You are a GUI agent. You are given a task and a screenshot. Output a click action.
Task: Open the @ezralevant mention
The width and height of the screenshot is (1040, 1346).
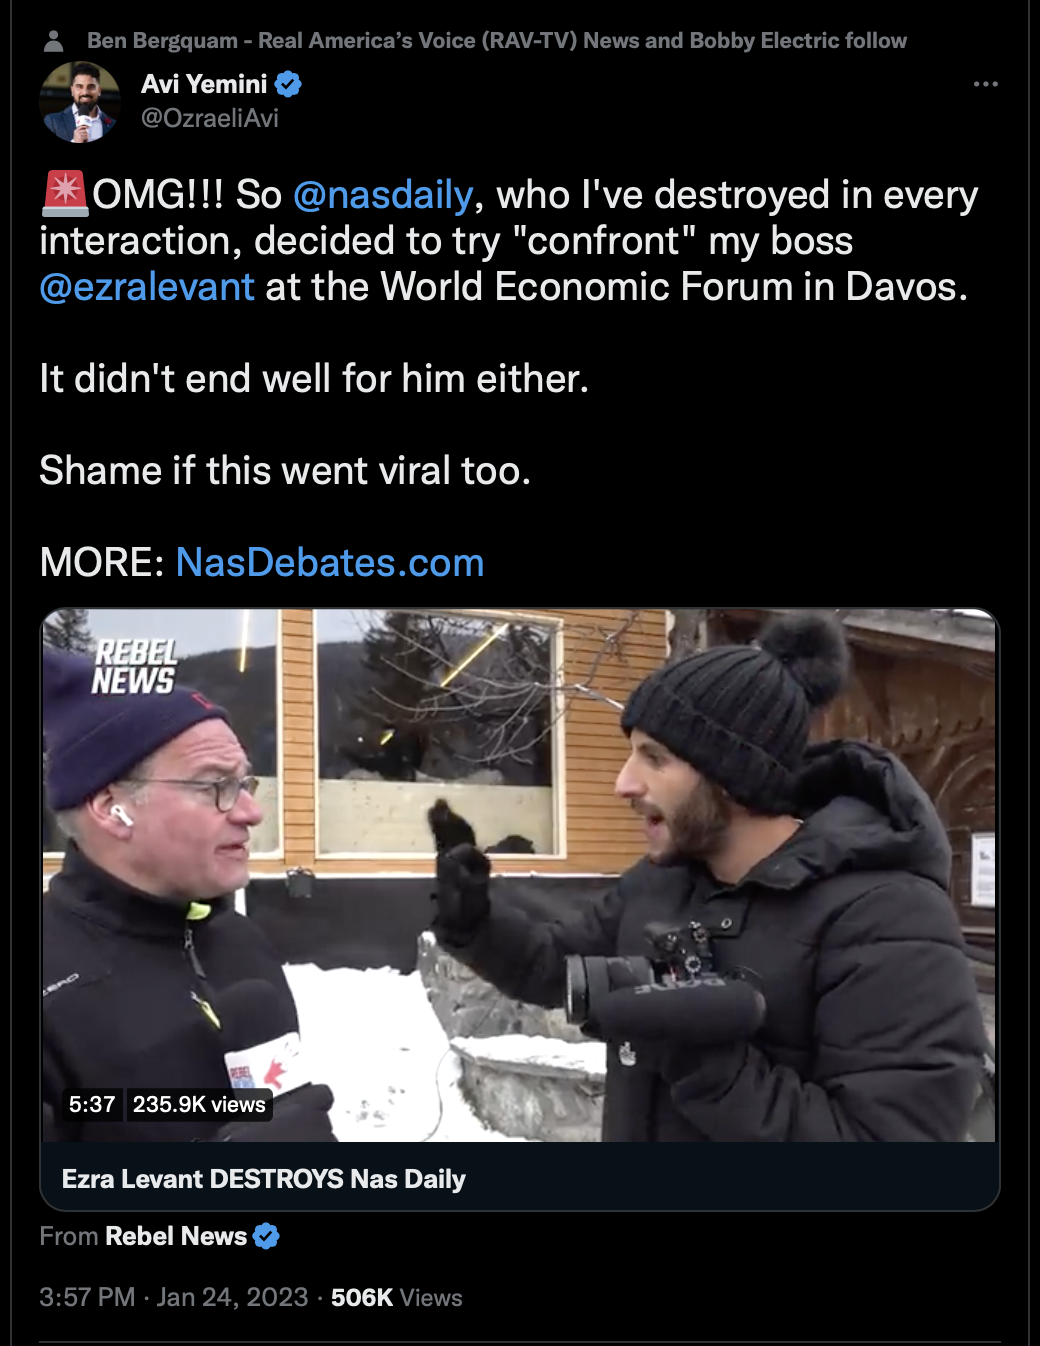pos(147,287)
